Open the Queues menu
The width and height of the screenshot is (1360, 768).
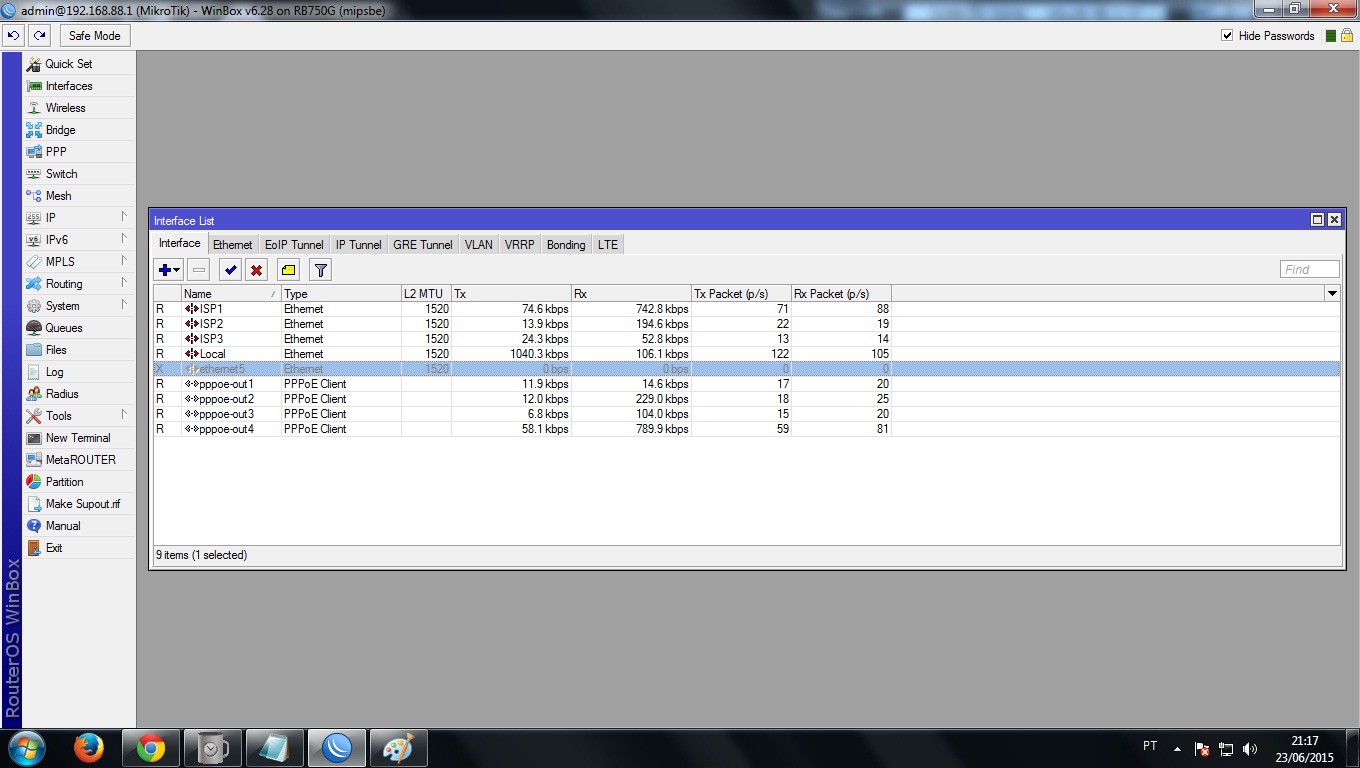coord(79,328)
